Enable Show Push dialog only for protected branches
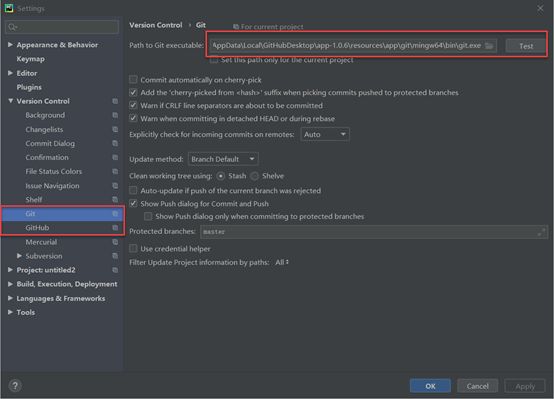 point(148,216)
